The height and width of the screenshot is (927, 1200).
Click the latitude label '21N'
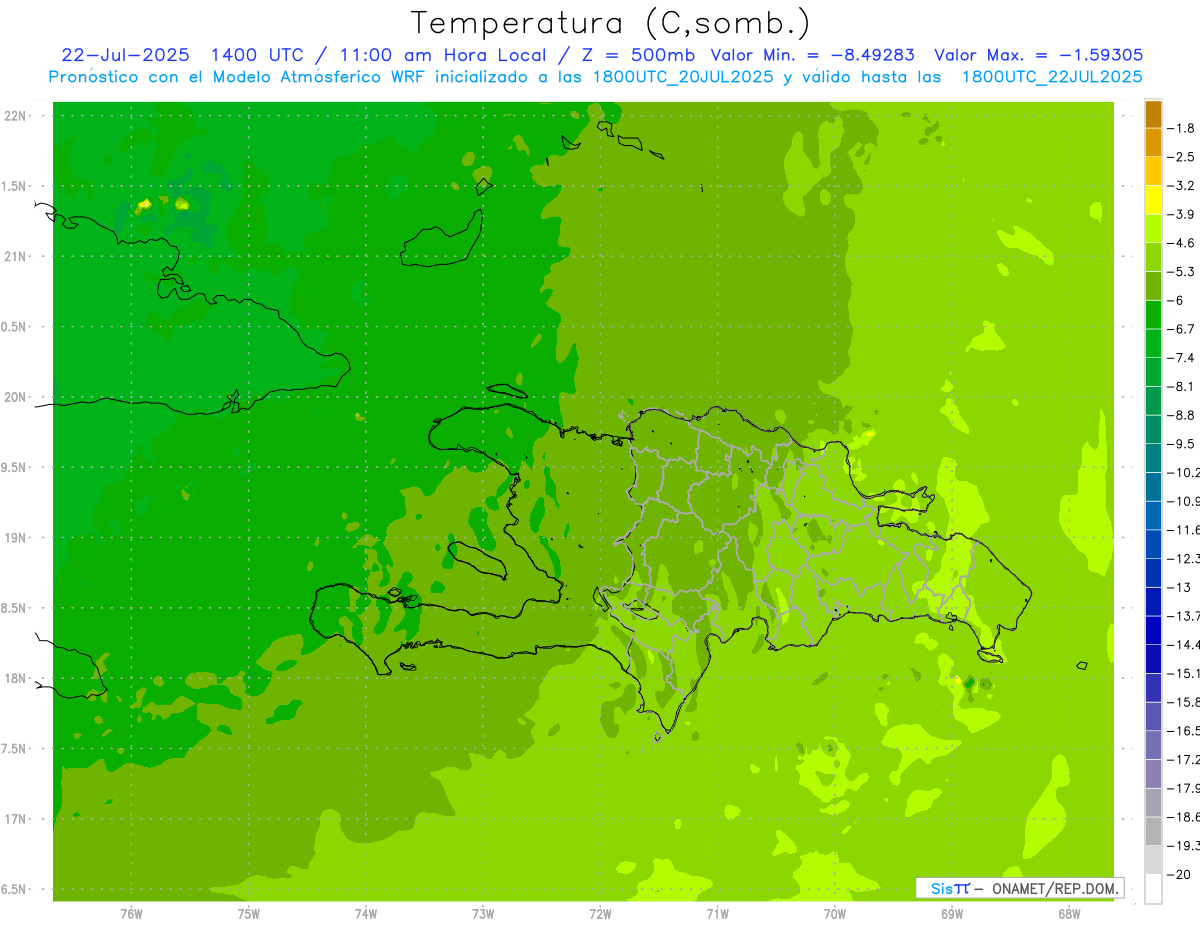click(x=17, y=257)
